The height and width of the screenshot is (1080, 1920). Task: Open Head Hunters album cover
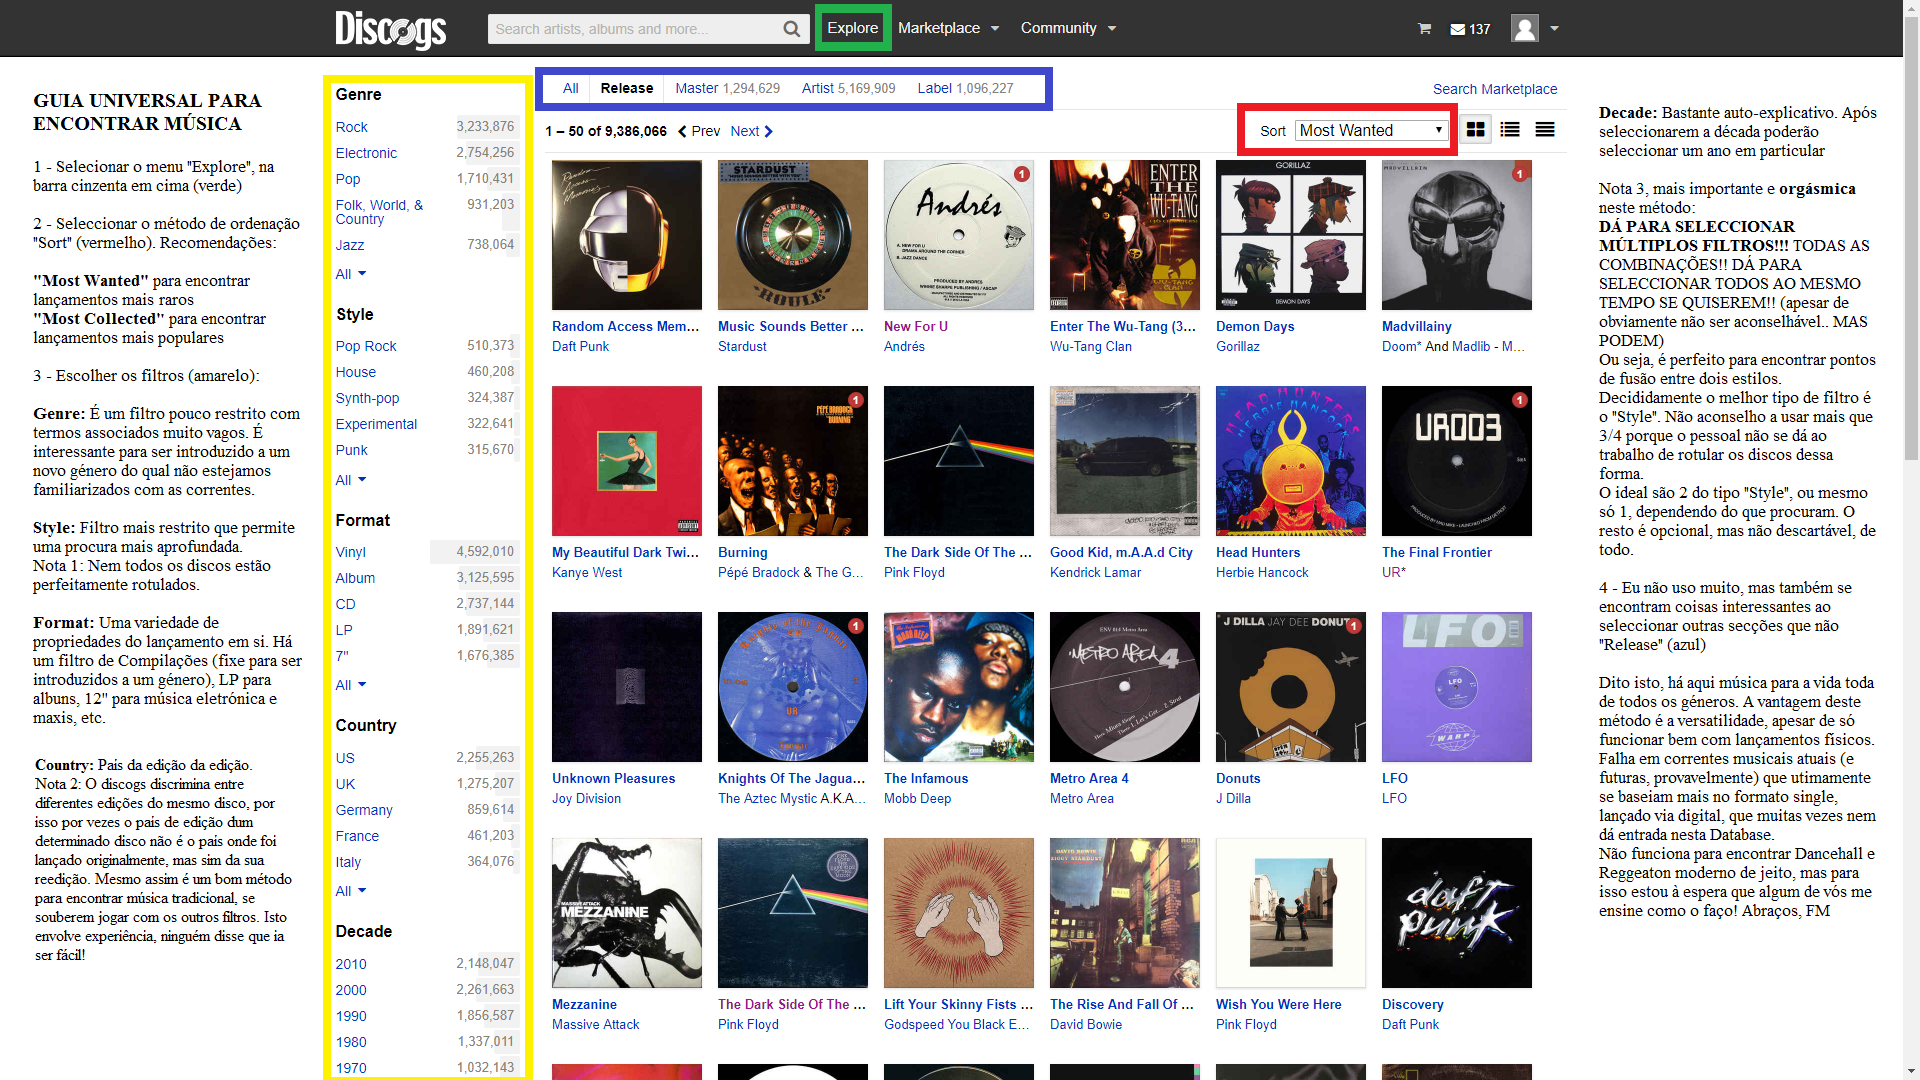[x=1291, y=461]
